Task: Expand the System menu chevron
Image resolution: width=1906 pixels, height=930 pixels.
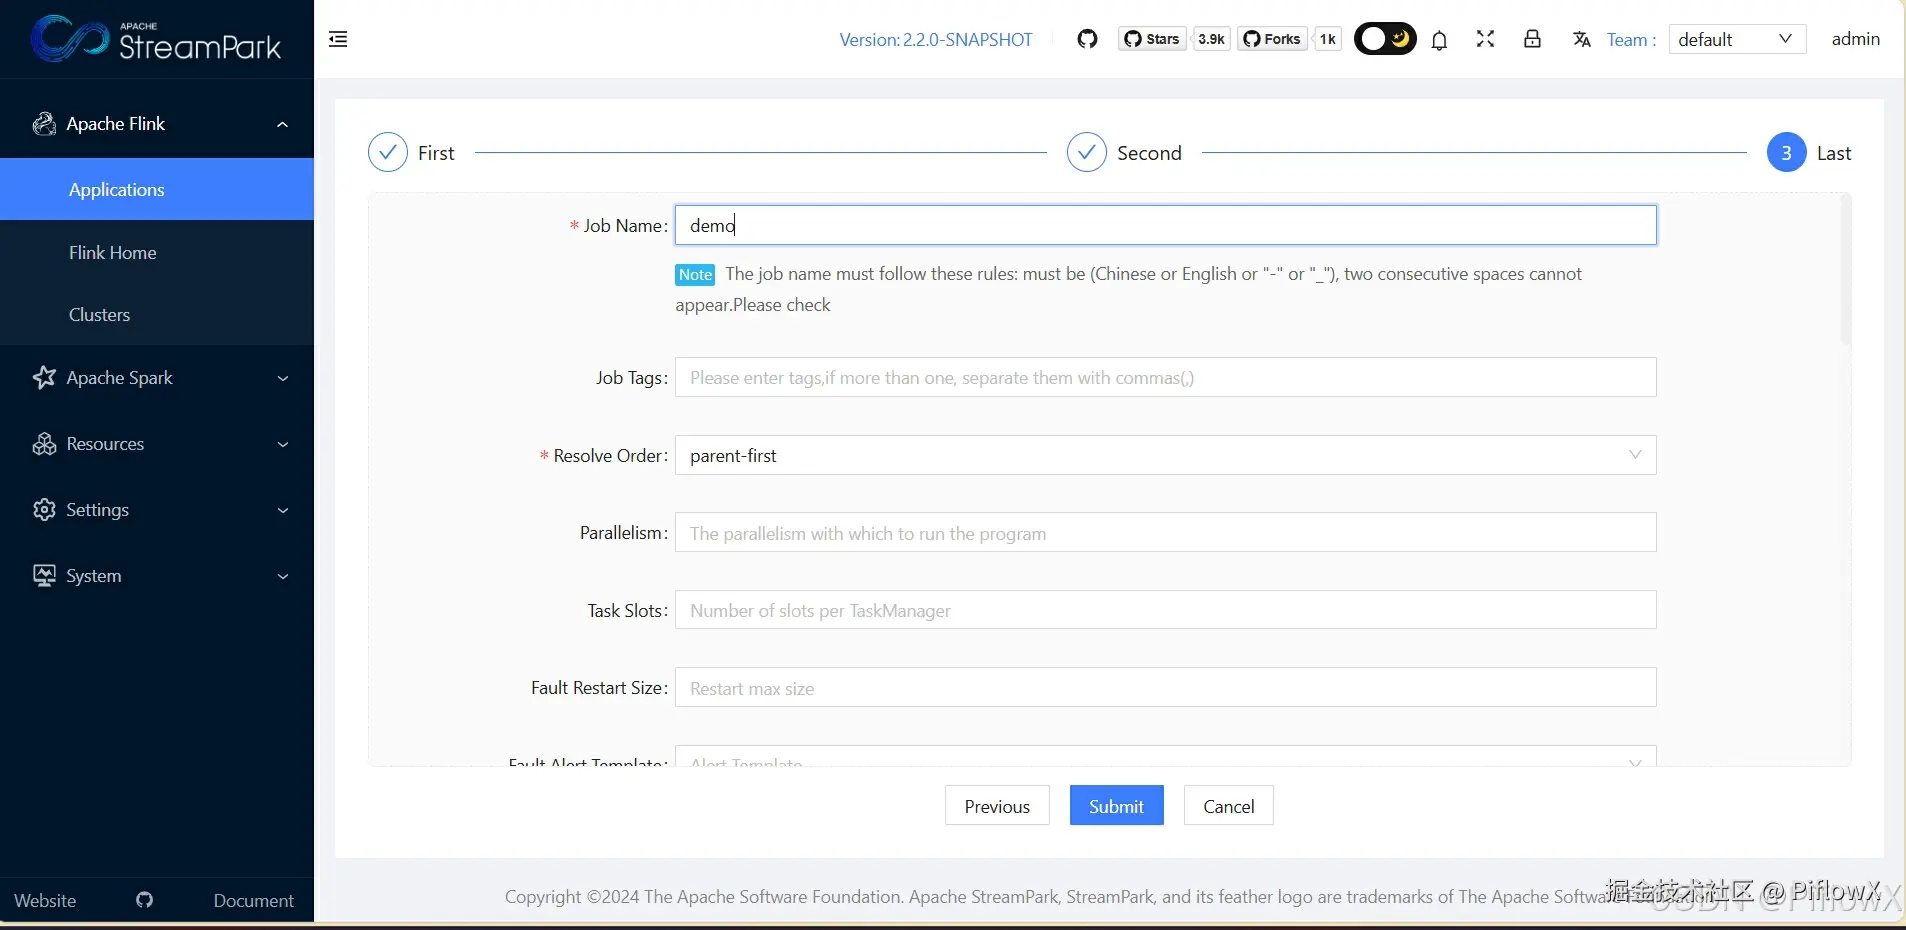Action: pyautogui.click(x=283, y=576)
